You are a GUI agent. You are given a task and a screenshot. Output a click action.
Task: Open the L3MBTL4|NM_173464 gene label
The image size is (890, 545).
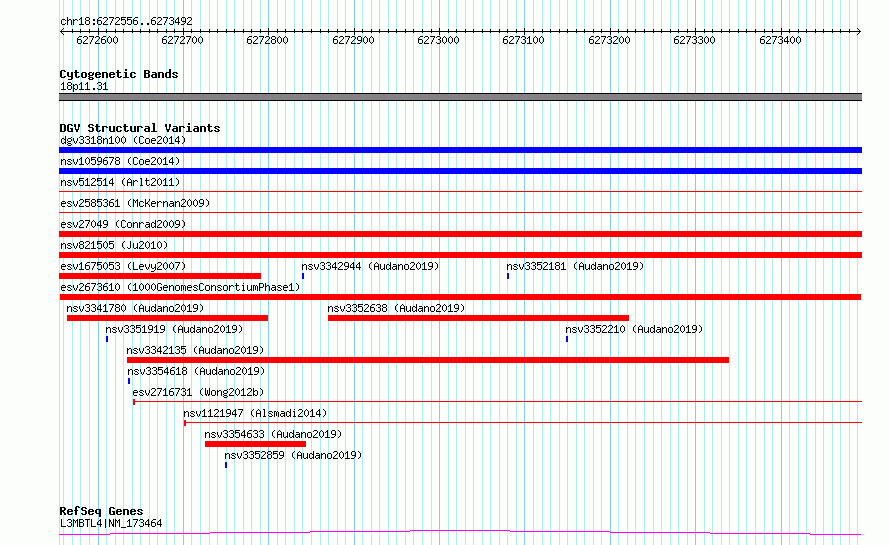tap(111, 523)
